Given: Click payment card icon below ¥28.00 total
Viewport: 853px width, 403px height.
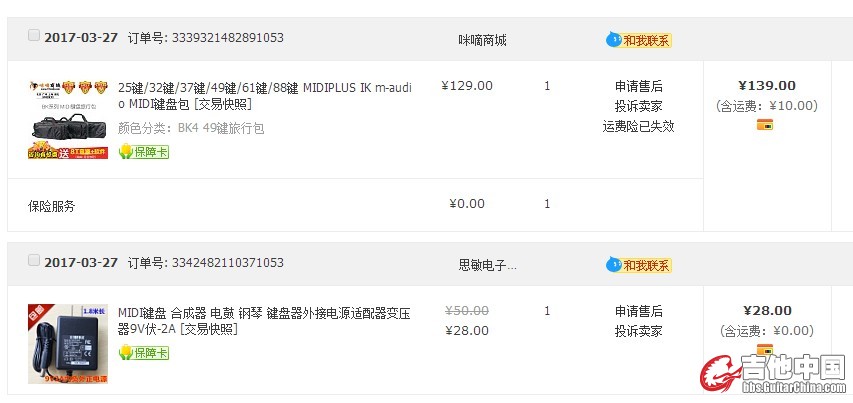Looking at the screenshot, I should pyautogui.click(x=765, y=349).
